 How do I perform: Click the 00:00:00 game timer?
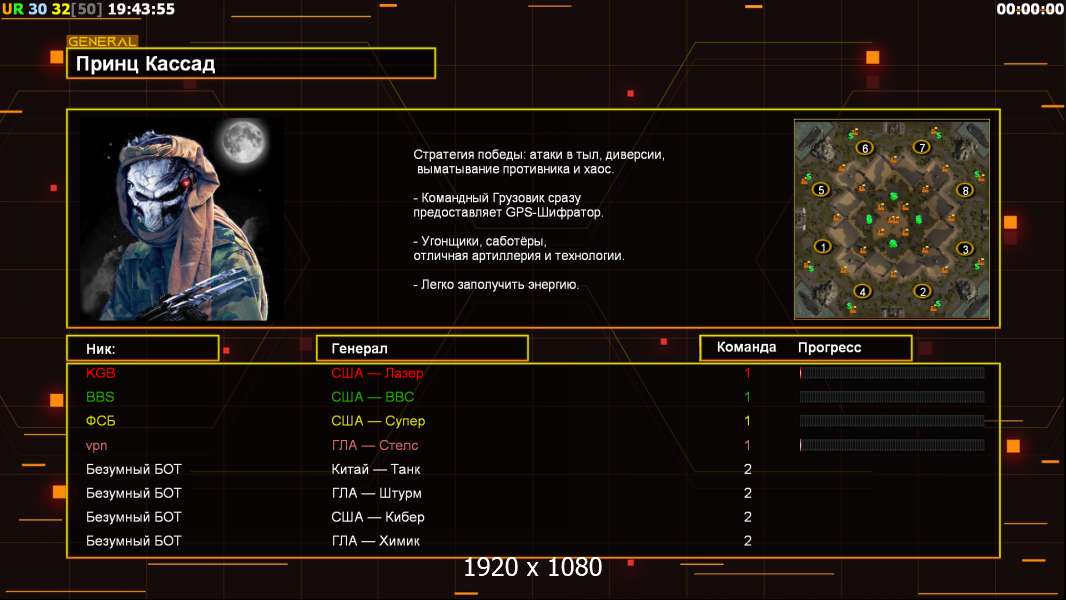click(1030, 9)
